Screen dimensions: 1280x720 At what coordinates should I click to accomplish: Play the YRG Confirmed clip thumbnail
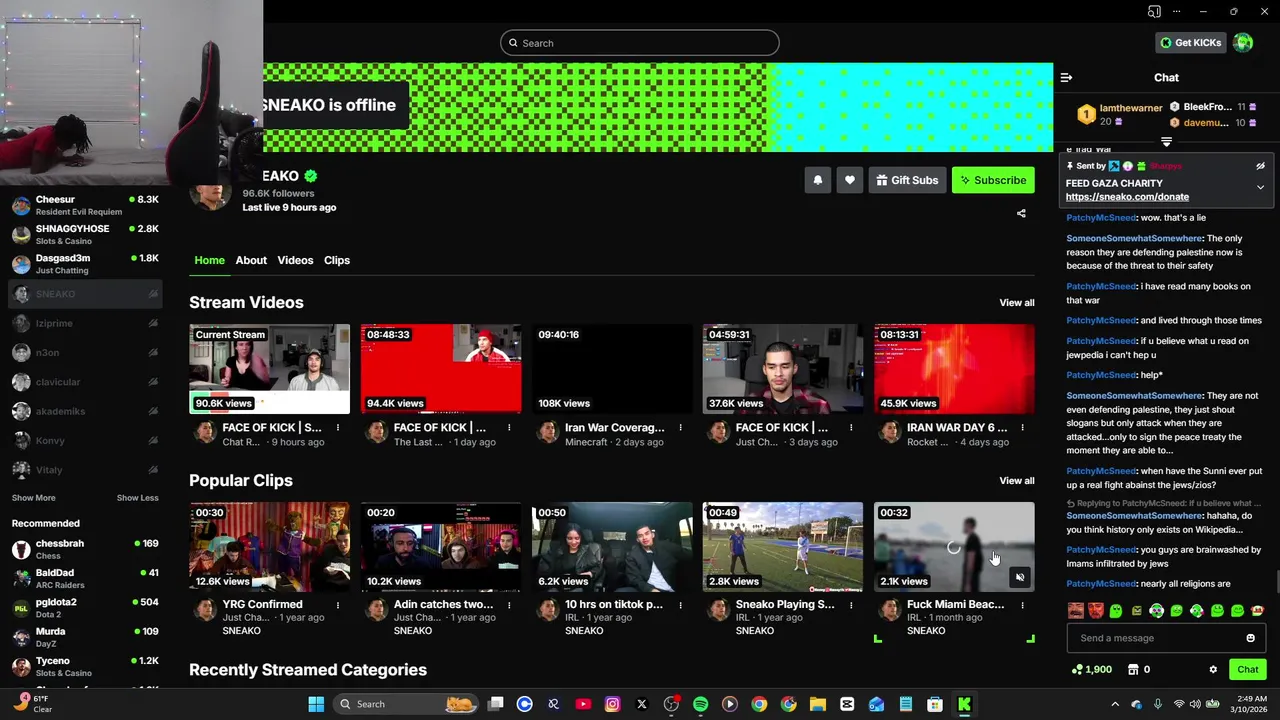tap(270, 547)
